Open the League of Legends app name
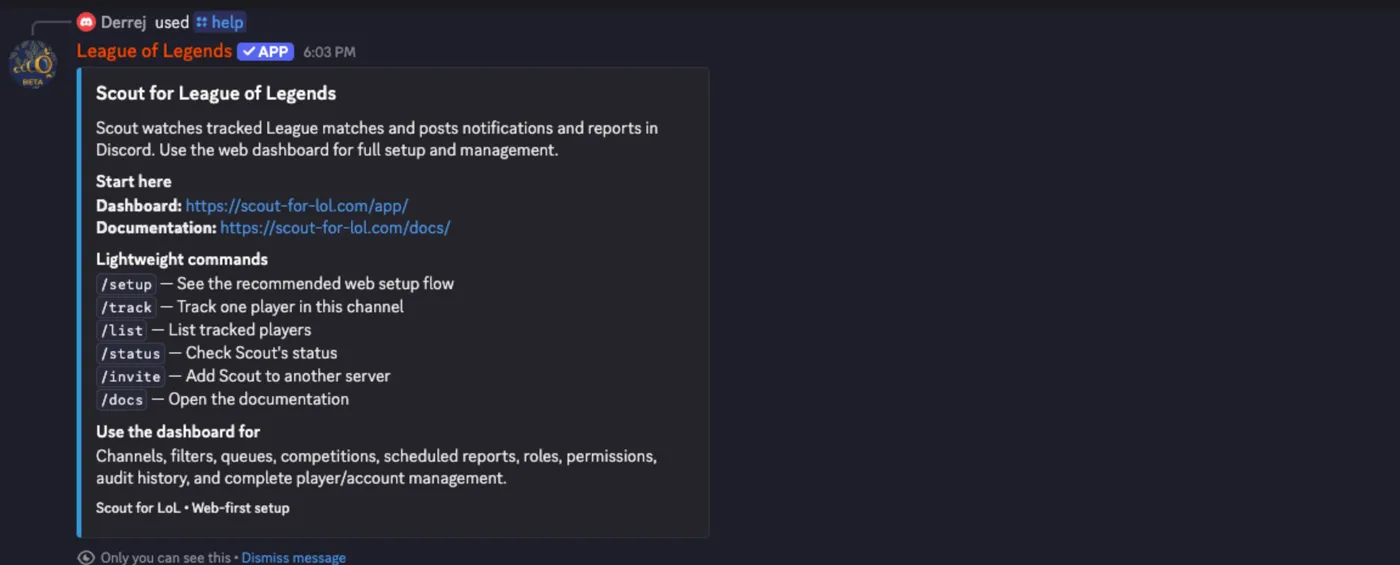 click(154, 51)
